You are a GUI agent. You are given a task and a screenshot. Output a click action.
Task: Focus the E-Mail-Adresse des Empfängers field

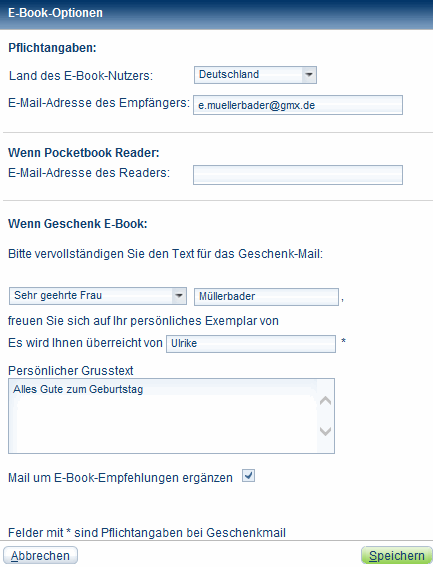pyautogui.click(x=298, y=105)
